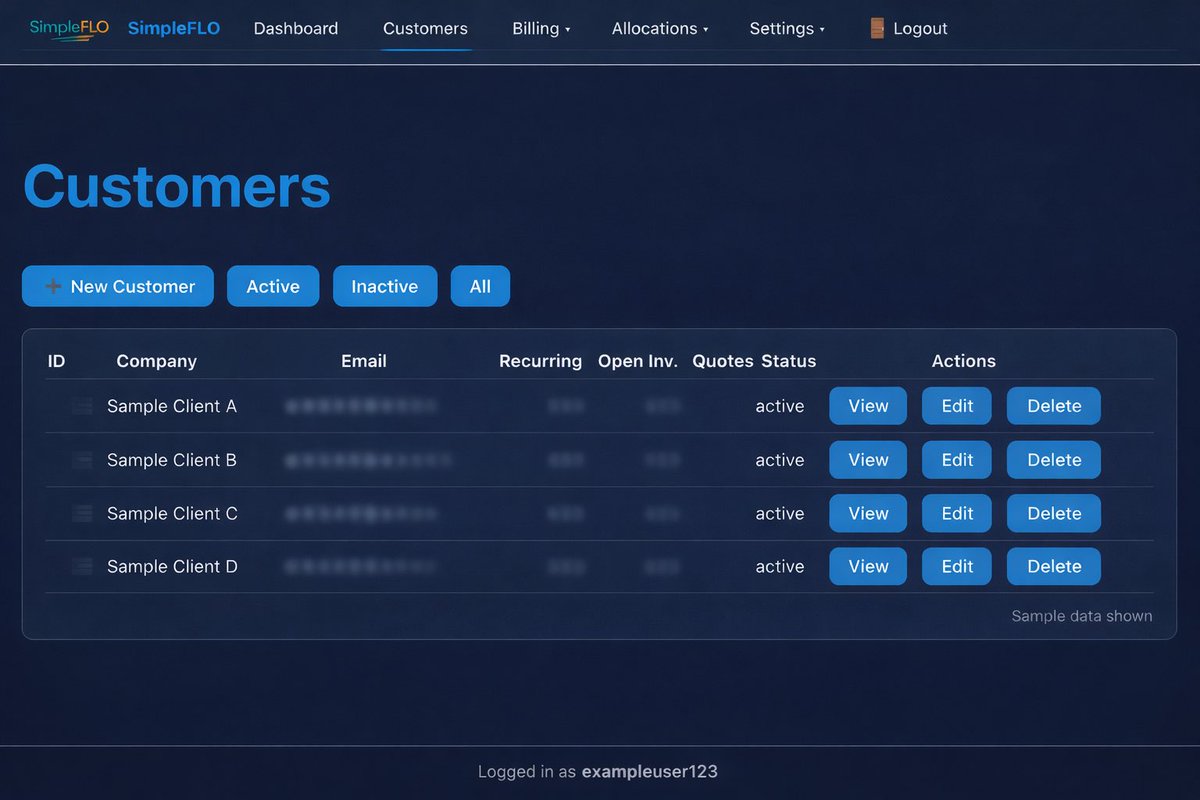Delete Sample Client A
Screen dimensions: 1200x800
click(x=1054, y=406)
